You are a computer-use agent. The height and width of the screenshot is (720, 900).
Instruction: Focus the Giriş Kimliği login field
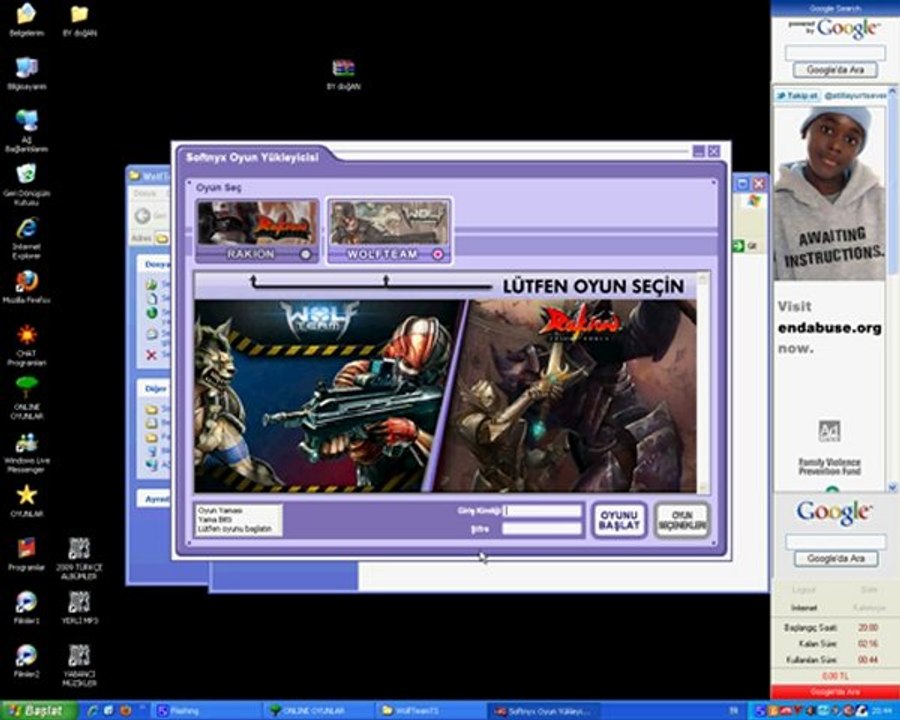click(x=542, y=510)
